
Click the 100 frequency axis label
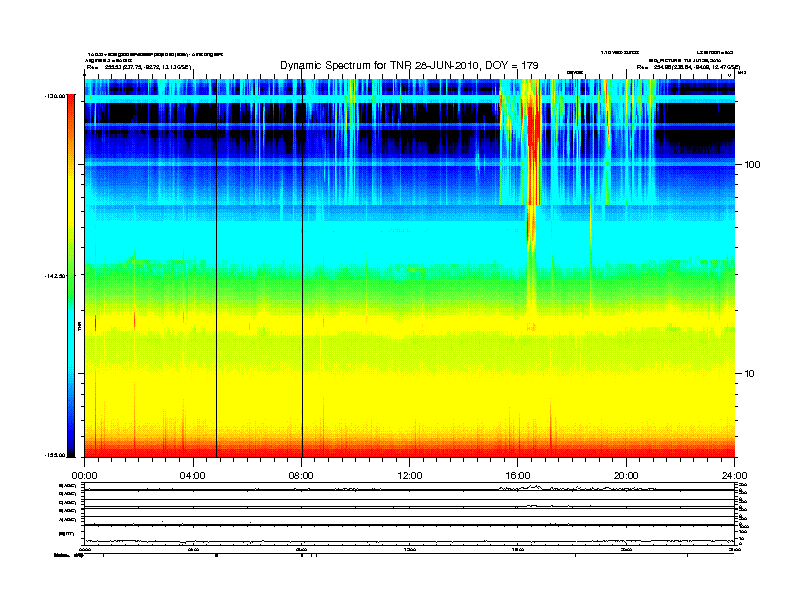[752, 165]
